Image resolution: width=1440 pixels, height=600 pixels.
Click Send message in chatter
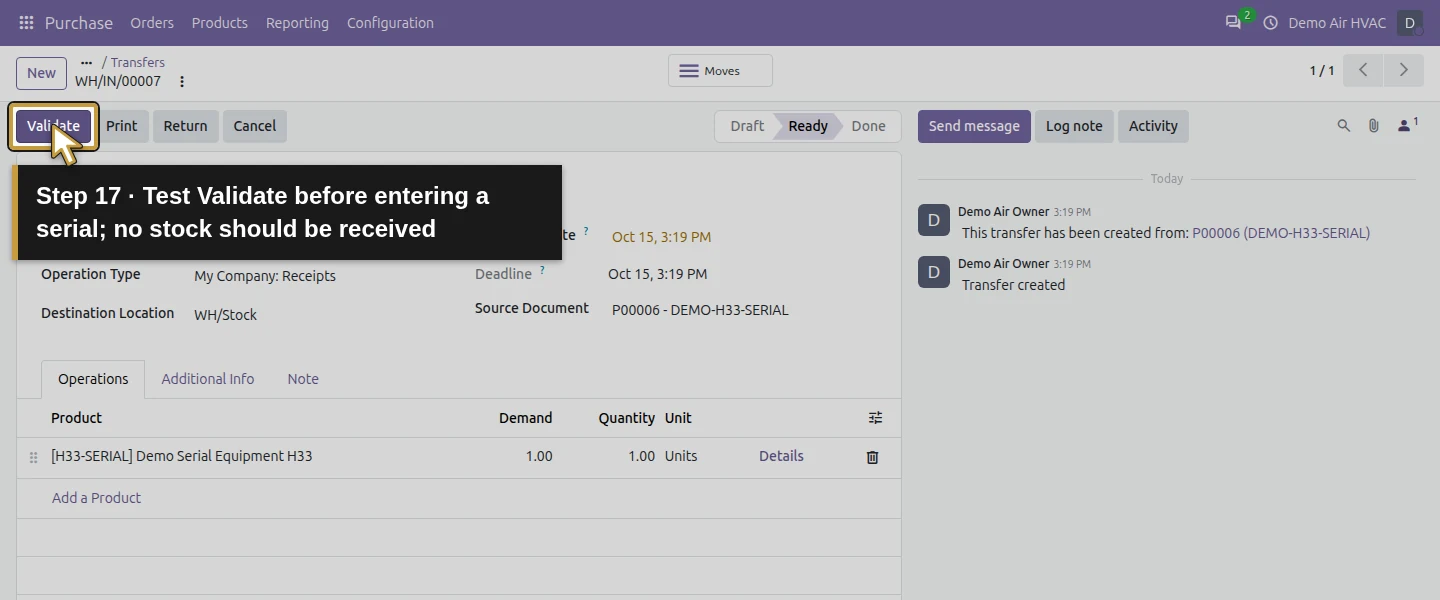point(974,126)
